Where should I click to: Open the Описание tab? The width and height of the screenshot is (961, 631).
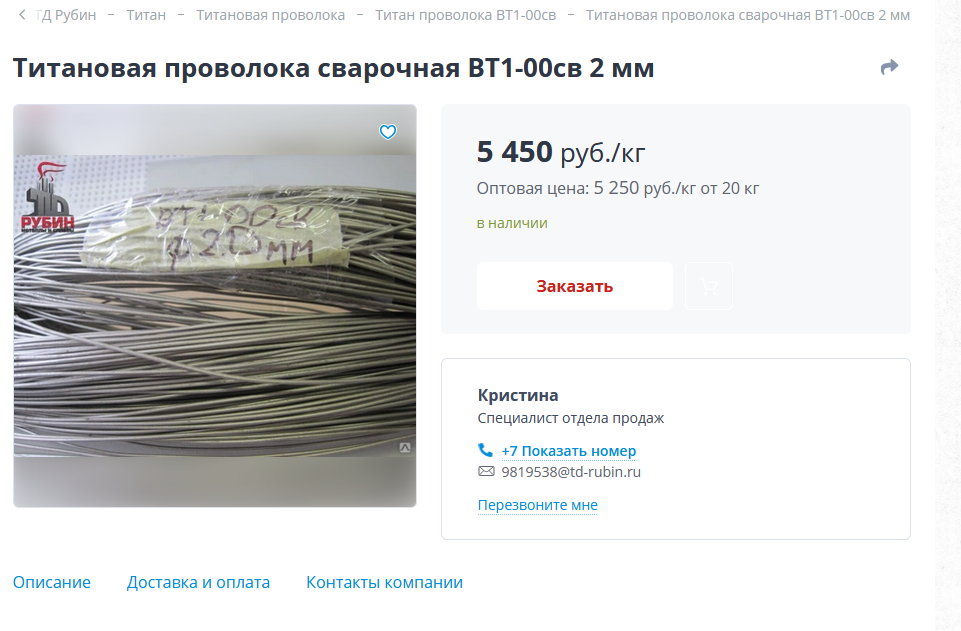click(51, 582)
